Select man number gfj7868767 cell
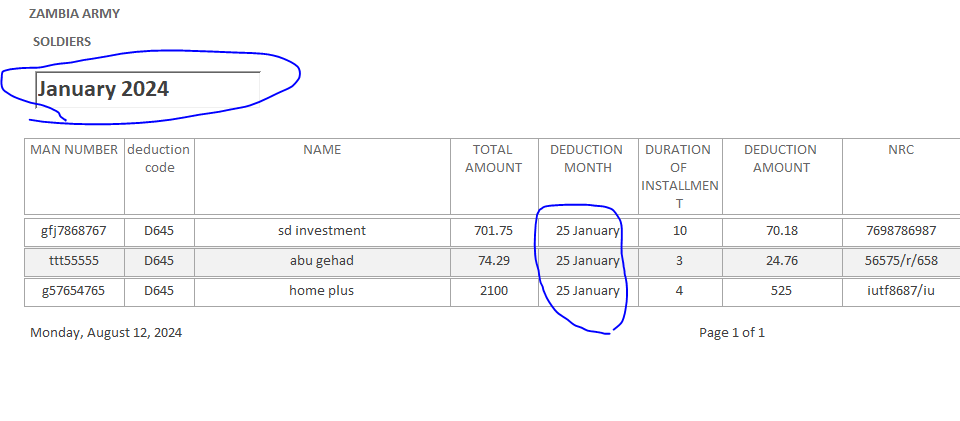 point(74,231)
